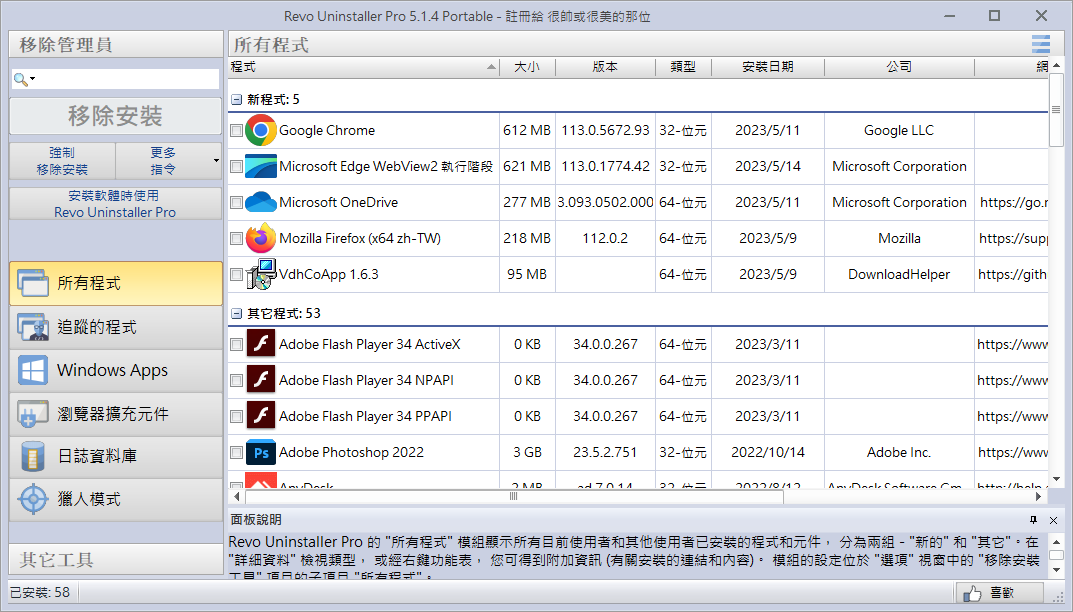1073x612 pixels.
Task: Open the 瀏覽器擴充元件 section
Action: click(116, 413)
